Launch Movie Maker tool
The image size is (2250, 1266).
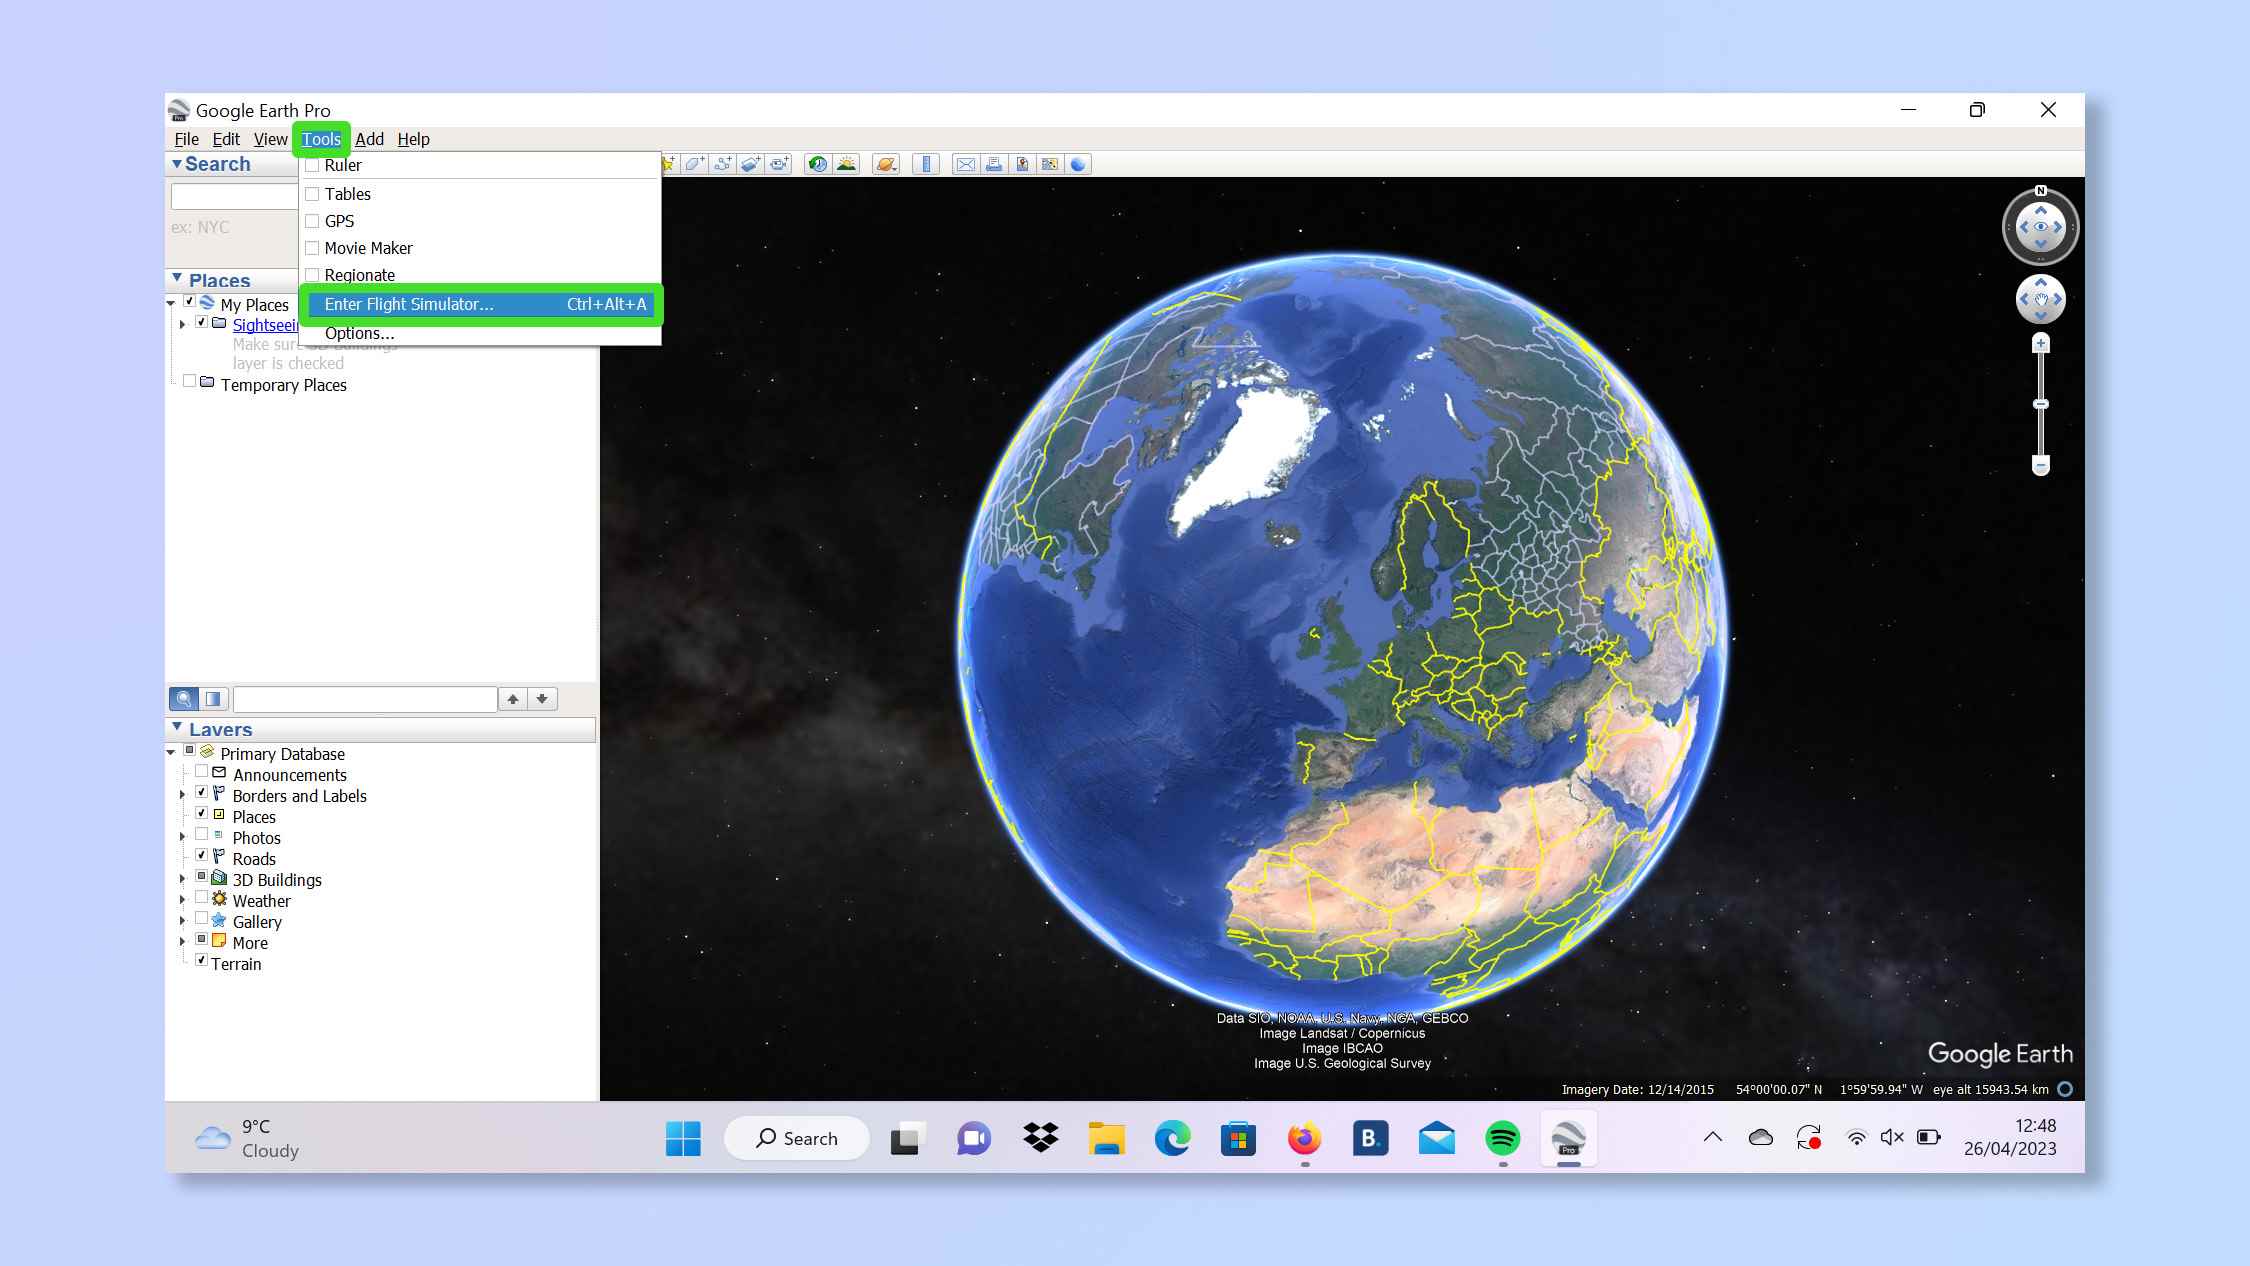[x=368, y=247]
